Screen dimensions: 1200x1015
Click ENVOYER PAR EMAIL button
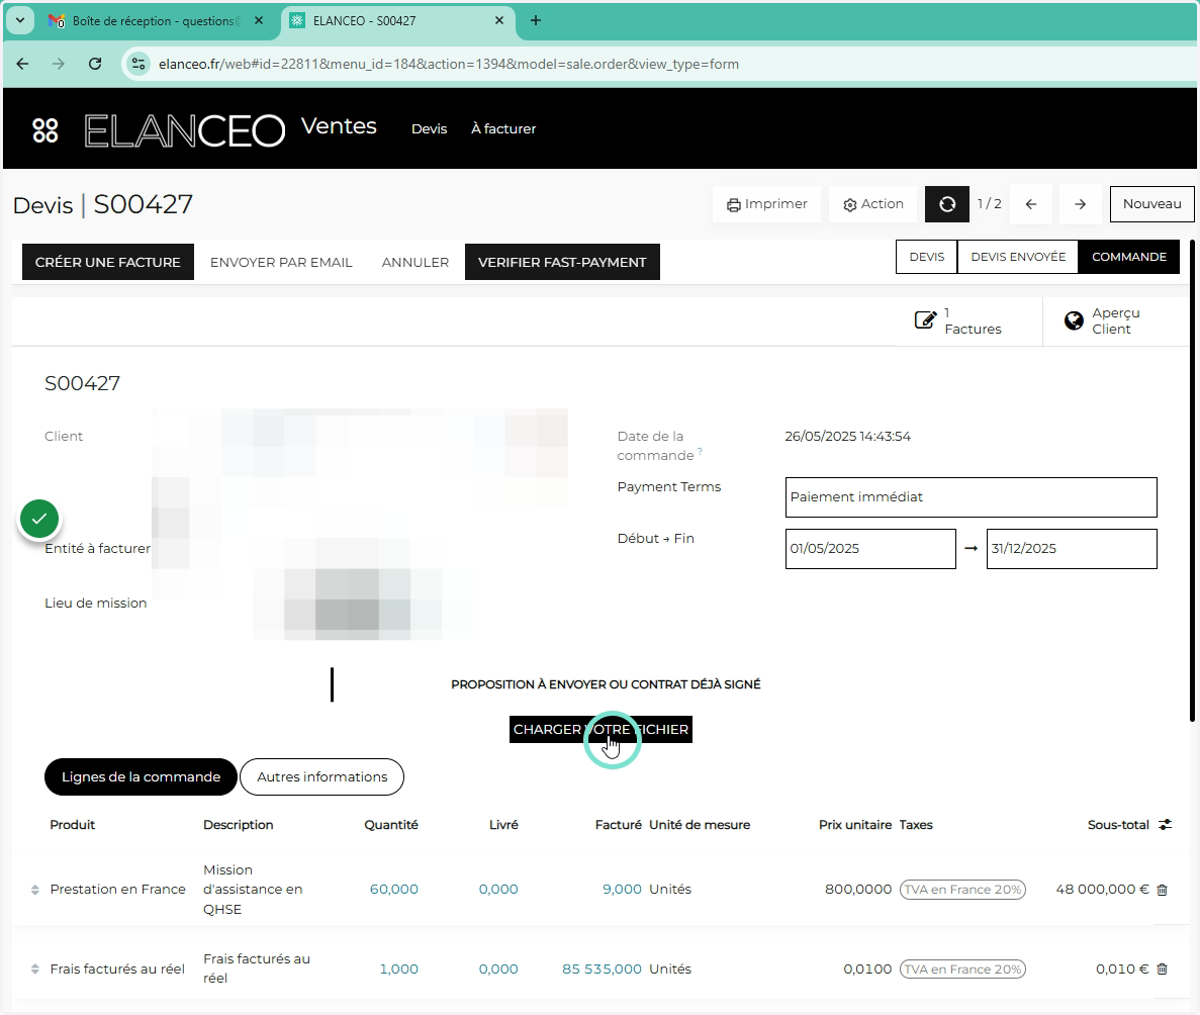[x=281, y=262]
